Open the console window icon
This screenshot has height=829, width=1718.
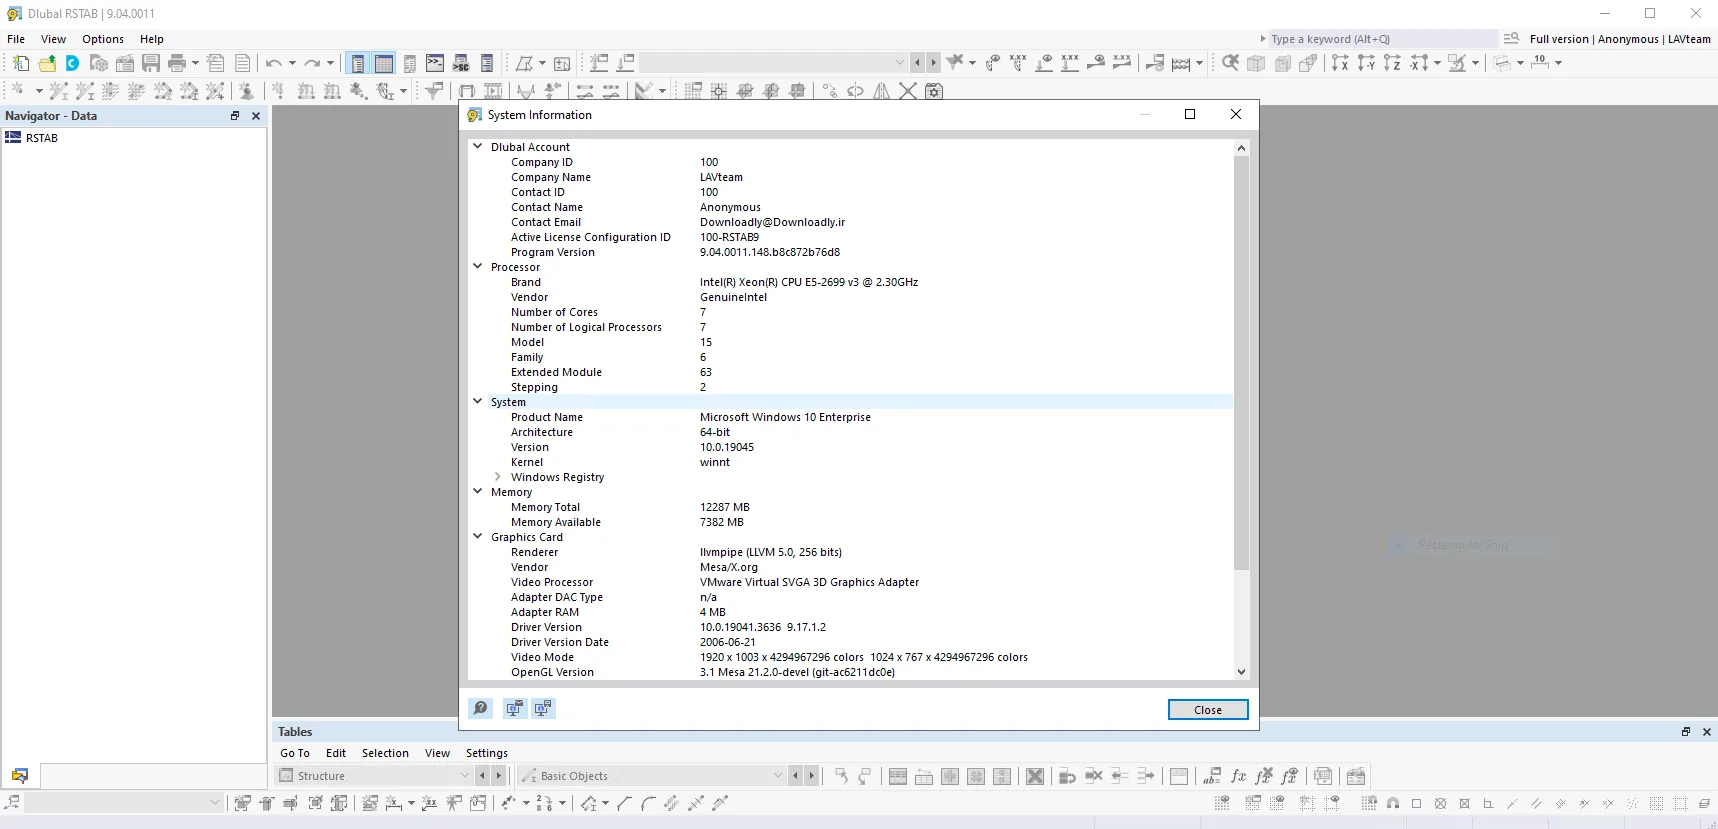point(435,63)
